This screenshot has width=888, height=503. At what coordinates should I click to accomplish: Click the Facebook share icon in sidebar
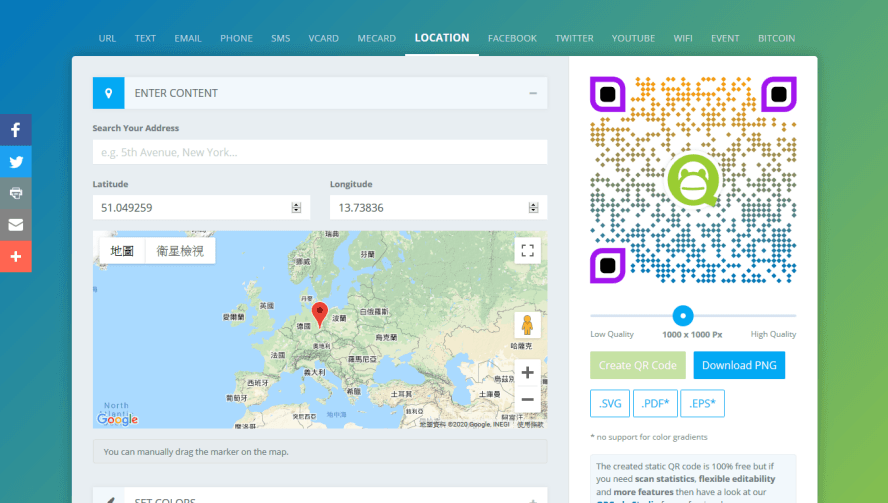16,130
